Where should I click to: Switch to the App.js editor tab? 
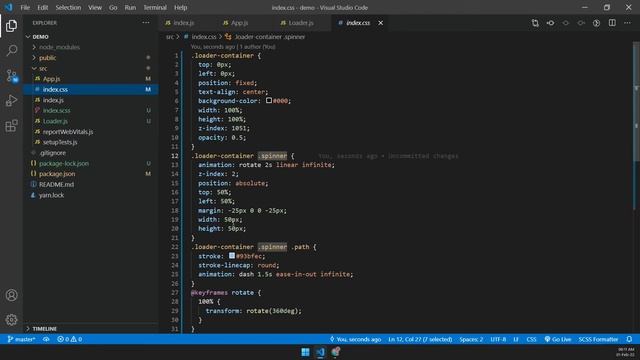point(239,23)
